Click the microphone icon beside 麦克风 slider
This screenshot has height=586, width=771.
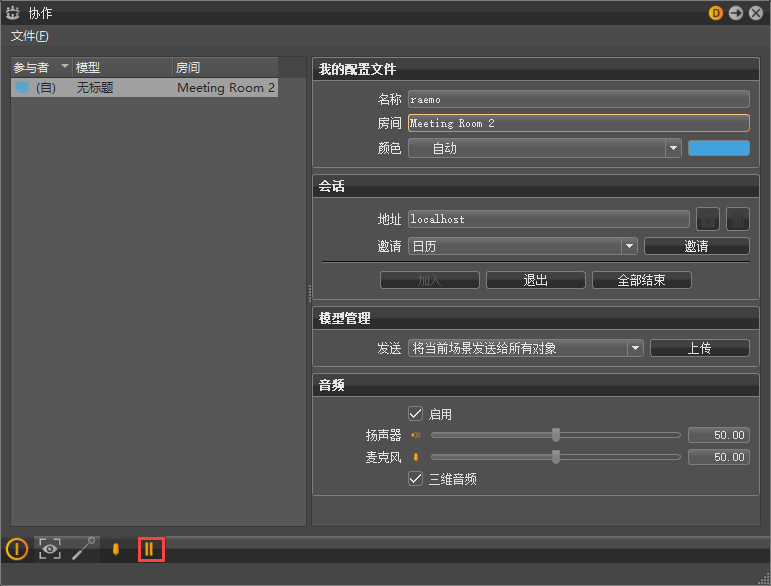[x=416, y=457]
